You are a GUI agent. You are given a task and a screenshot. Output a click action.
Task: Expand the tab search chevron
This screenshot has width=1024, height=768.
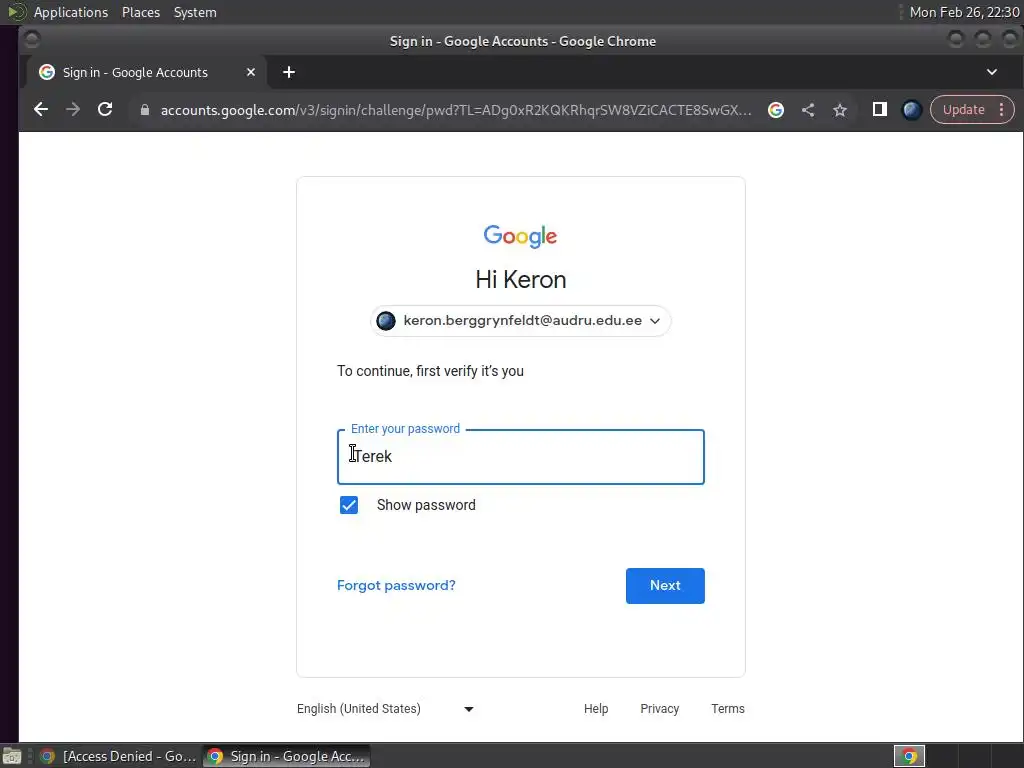pyautogui.click(x=991, y=72)
